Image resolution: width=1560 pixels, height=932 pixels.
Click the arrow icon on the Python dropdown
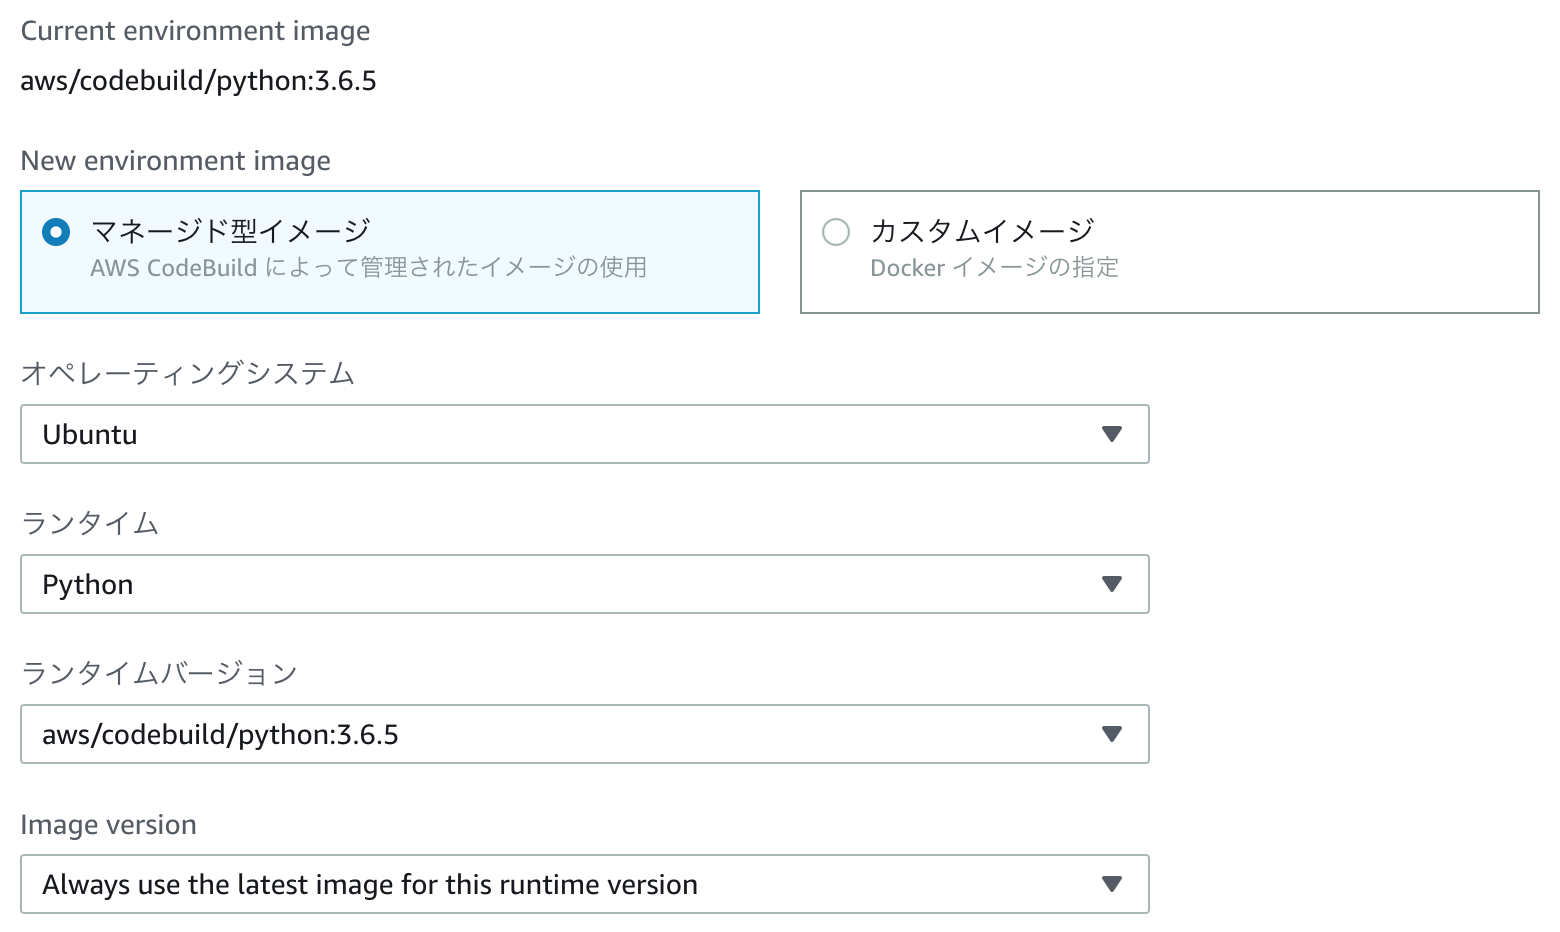pos(1111,584)
